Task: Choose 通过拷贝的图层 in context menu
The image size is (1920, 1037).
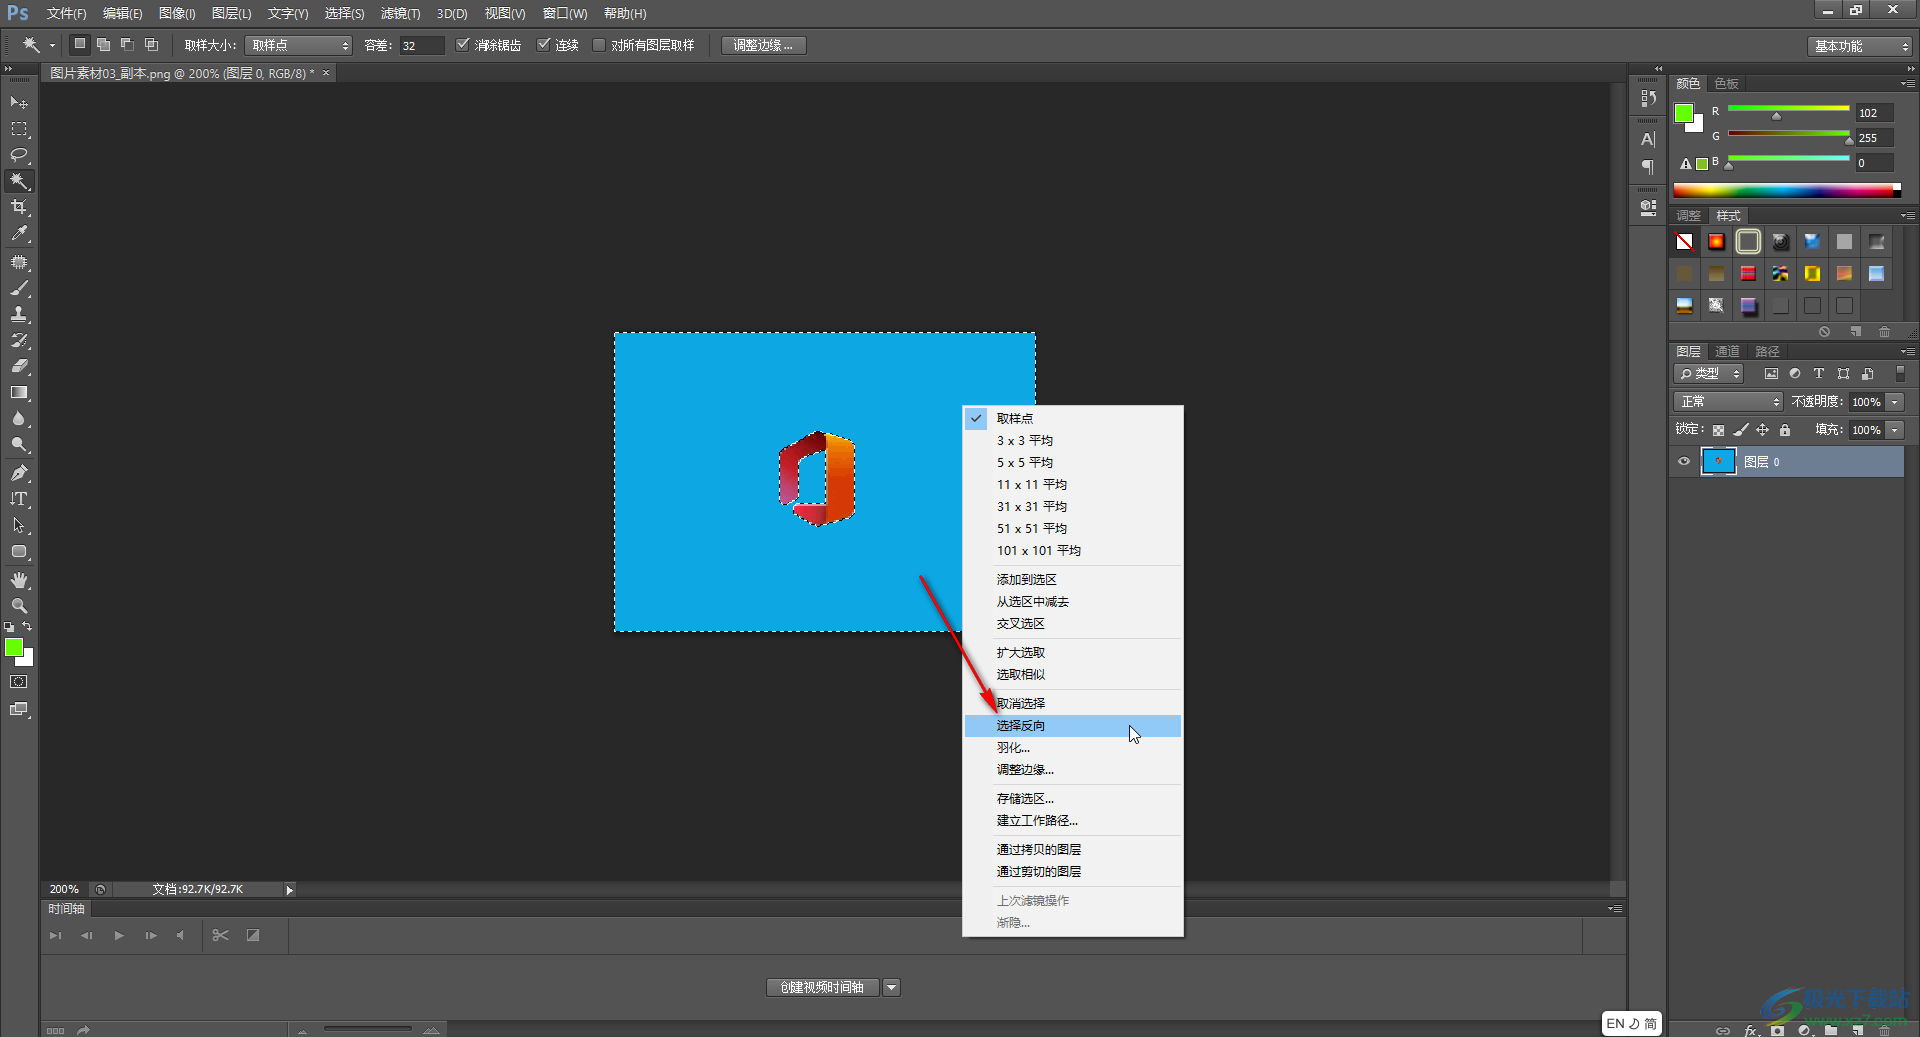Action: pyautogui.click(x=1073, y=850)
